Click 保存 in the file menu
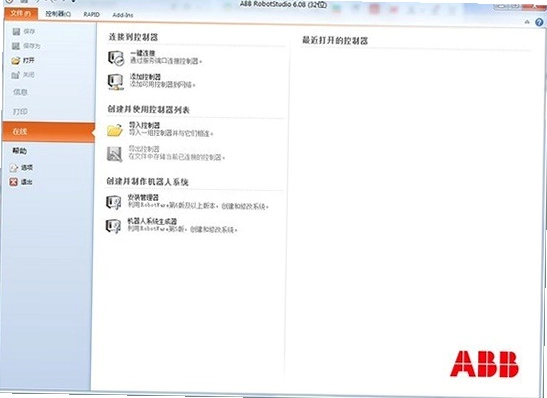Screen dimensions: 547x398 tap(23, 32)
